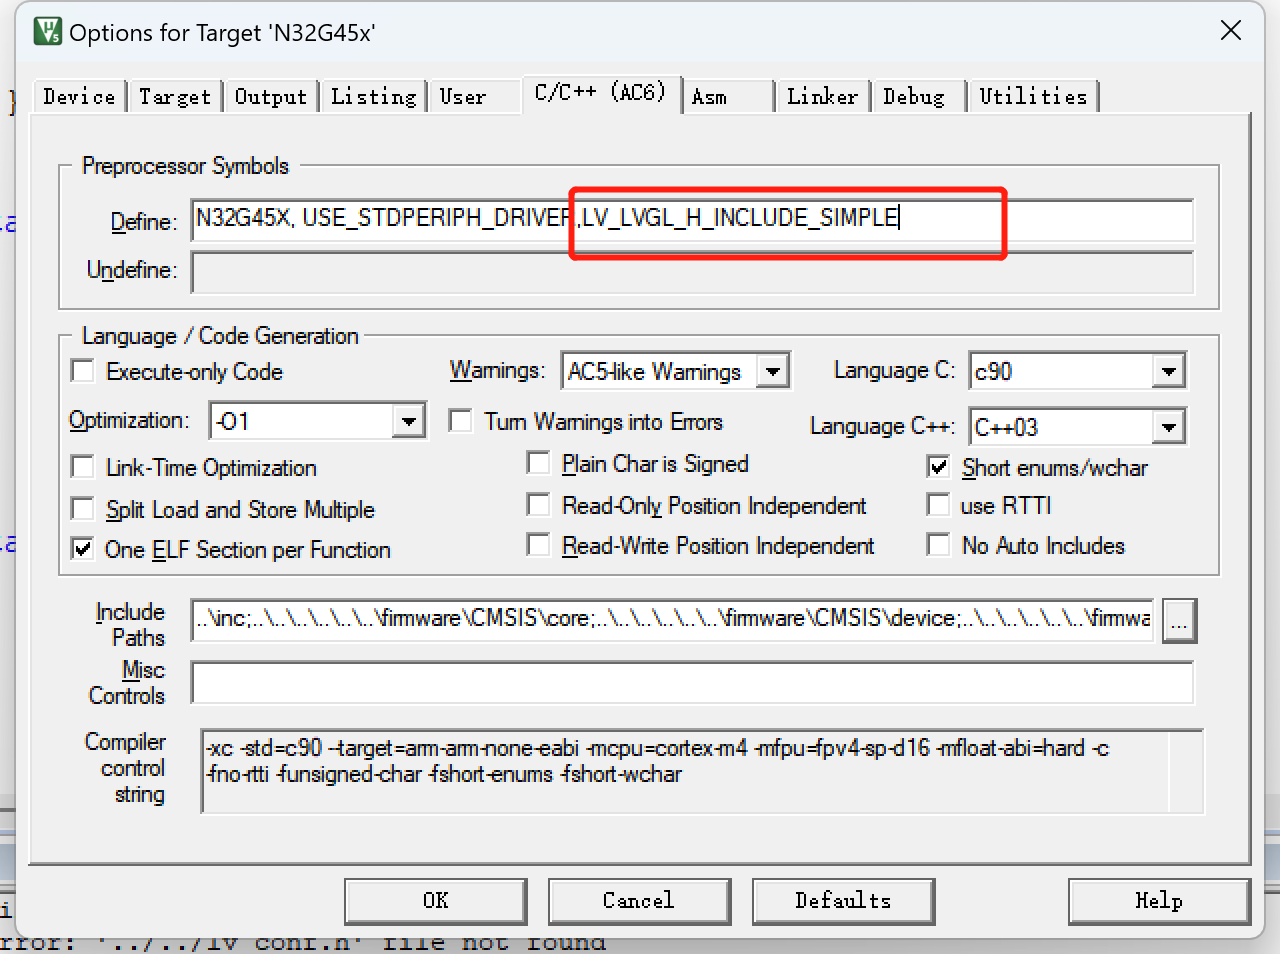The height and width of the screenshot is (954, 1280).
Task: Open the Warnings dropdown list
Action: 772,371
